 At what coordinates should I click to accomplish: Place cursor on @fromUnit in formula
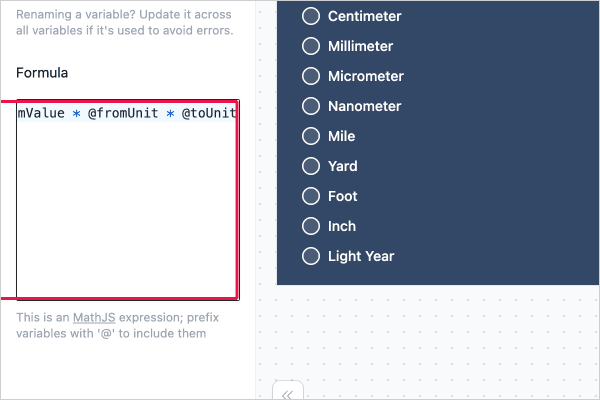tap(123, 113)
